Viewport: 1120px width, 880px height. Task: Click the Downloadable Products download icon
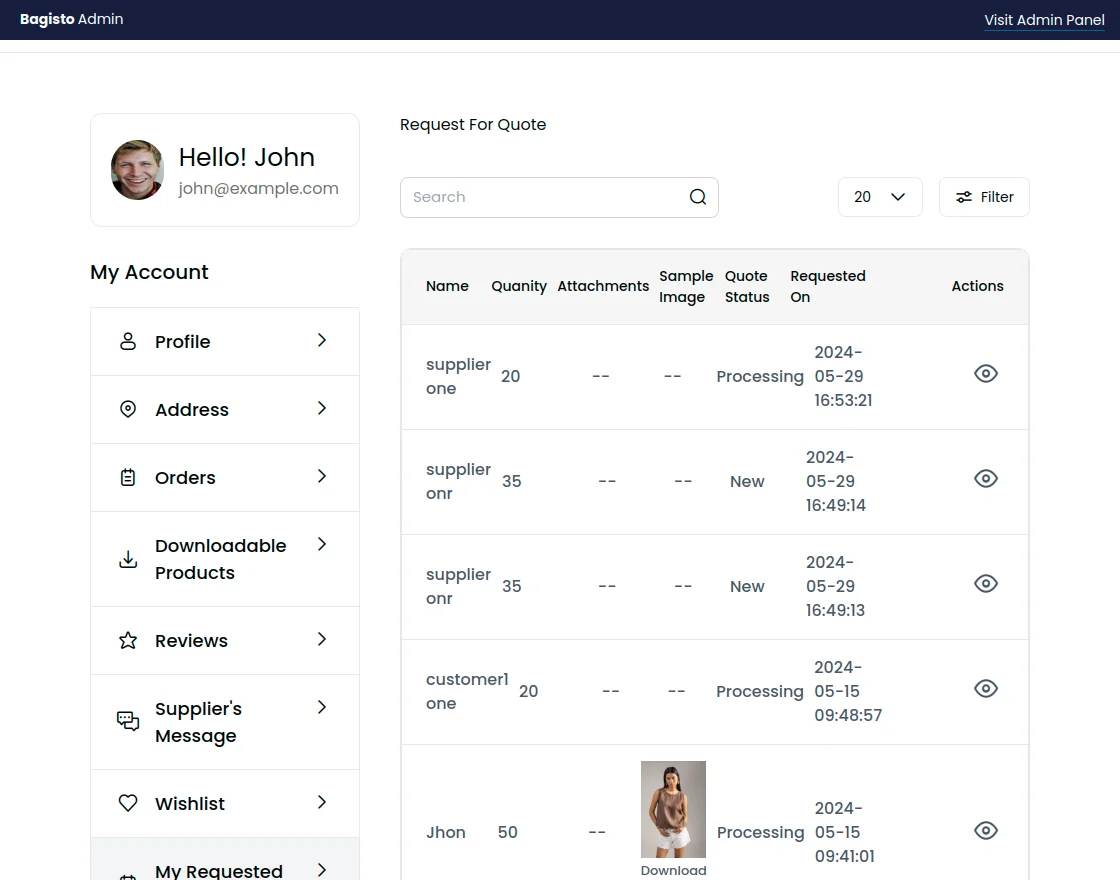pos(128,559)
